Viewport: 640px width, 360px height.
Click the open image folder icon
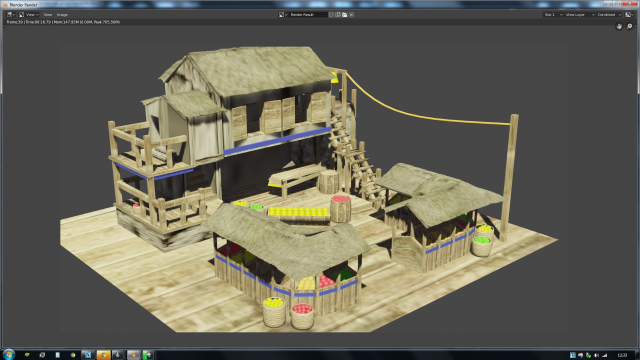(344, 15)
